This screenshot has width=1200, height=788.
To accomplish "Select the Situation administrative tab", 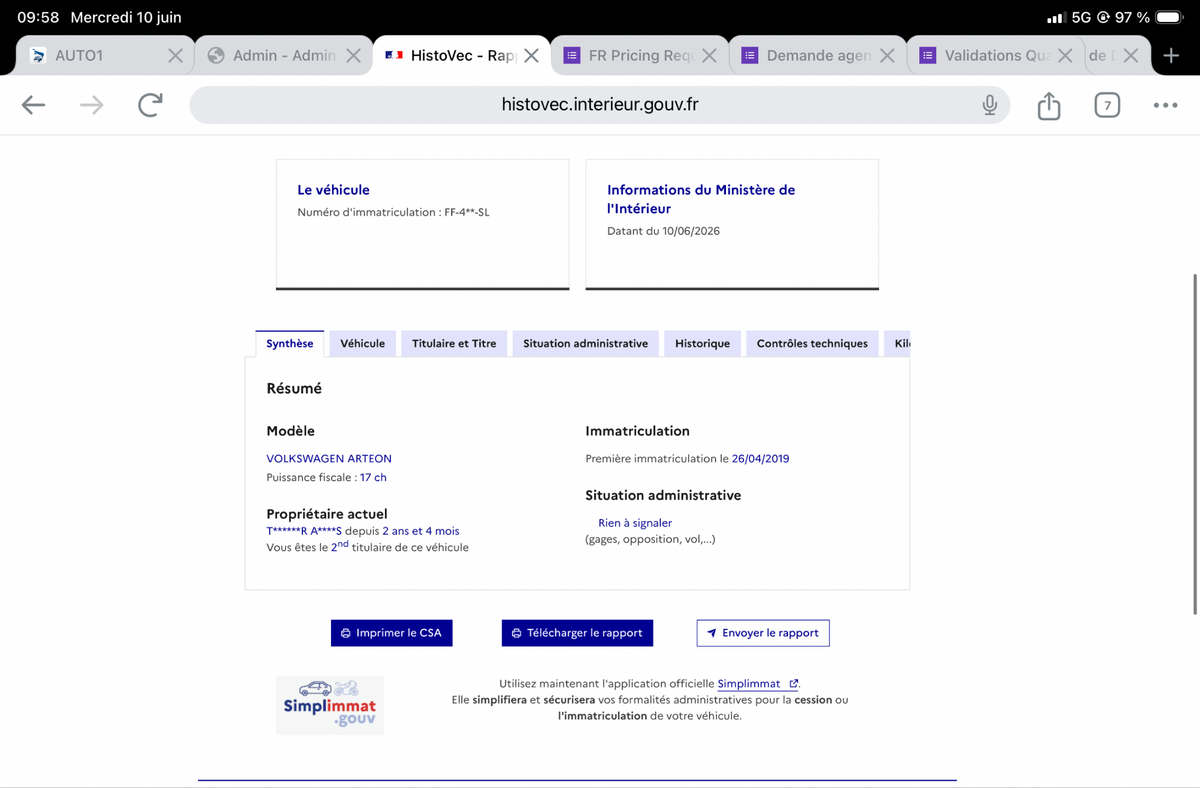I will point(585,343).
